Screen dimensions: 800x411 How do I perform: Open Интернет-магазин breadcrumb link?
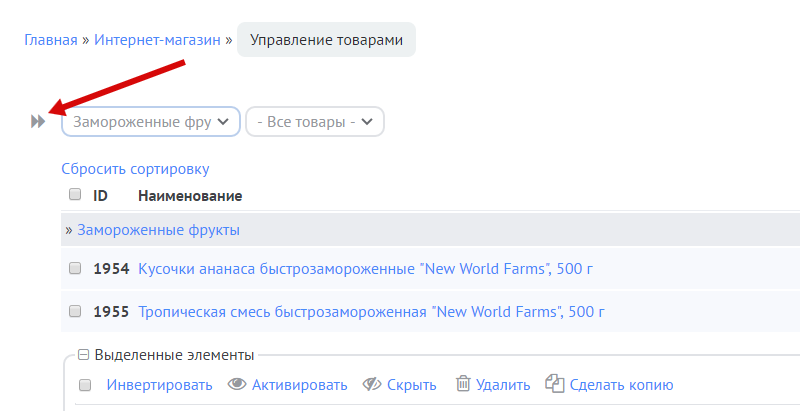point(158,41)
